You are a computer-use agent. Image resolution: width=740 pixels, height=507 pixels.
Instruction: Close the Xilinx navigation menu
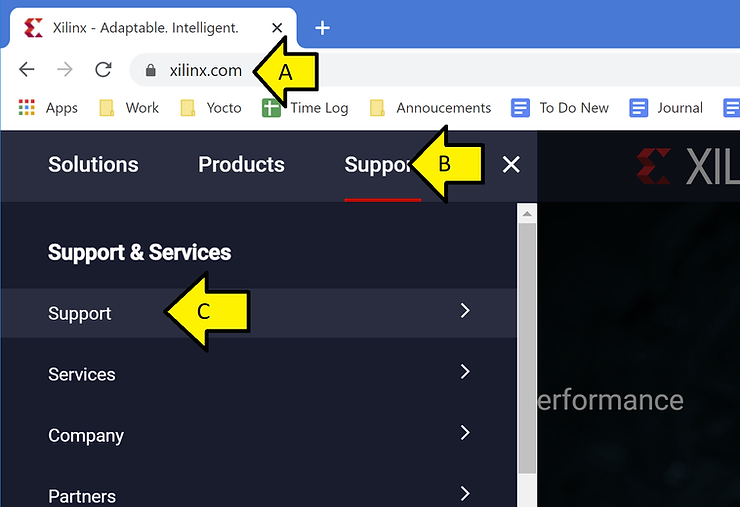coord(511,165)
